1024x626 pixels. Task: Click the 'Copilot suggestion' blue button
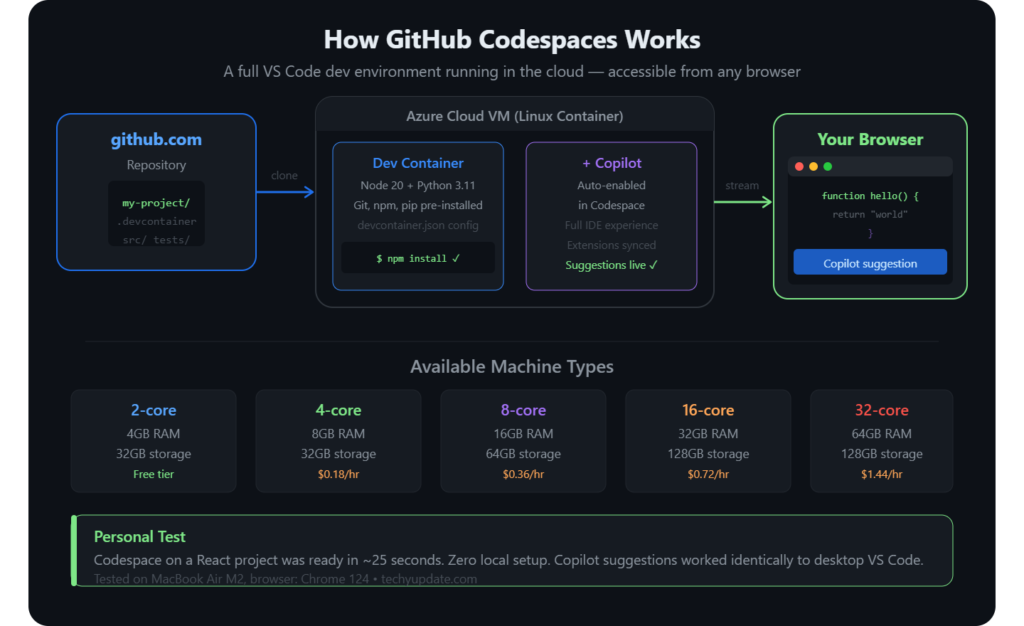pyautogui.click(x=870, y=262)
